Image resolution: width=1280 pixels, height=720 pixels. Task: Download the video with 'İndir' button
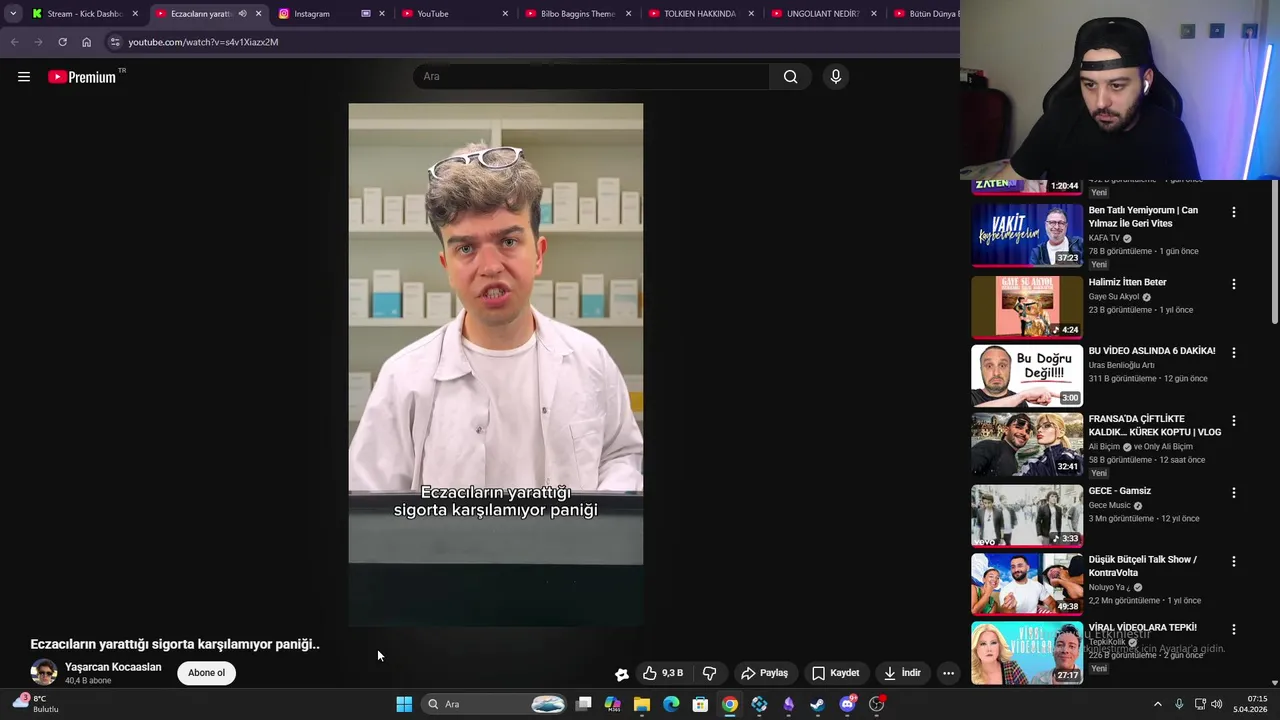903,673
